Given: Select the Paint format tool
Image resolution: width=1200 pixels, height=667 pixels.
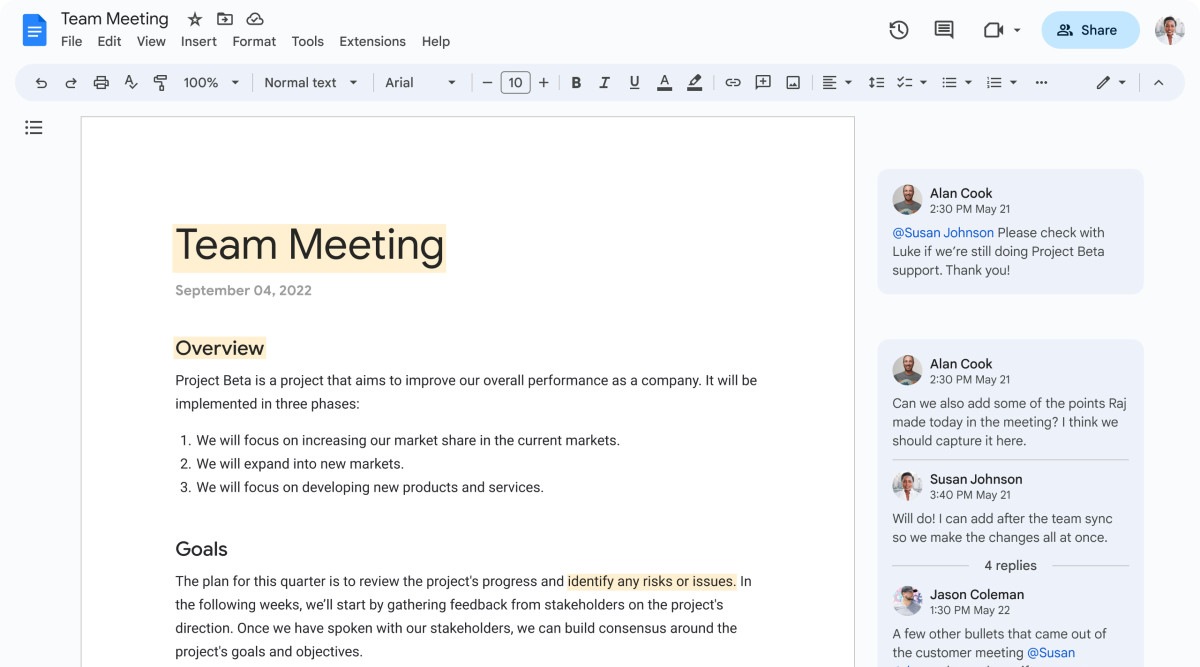Looking at the screenshot, I should (x=160, y=82).
